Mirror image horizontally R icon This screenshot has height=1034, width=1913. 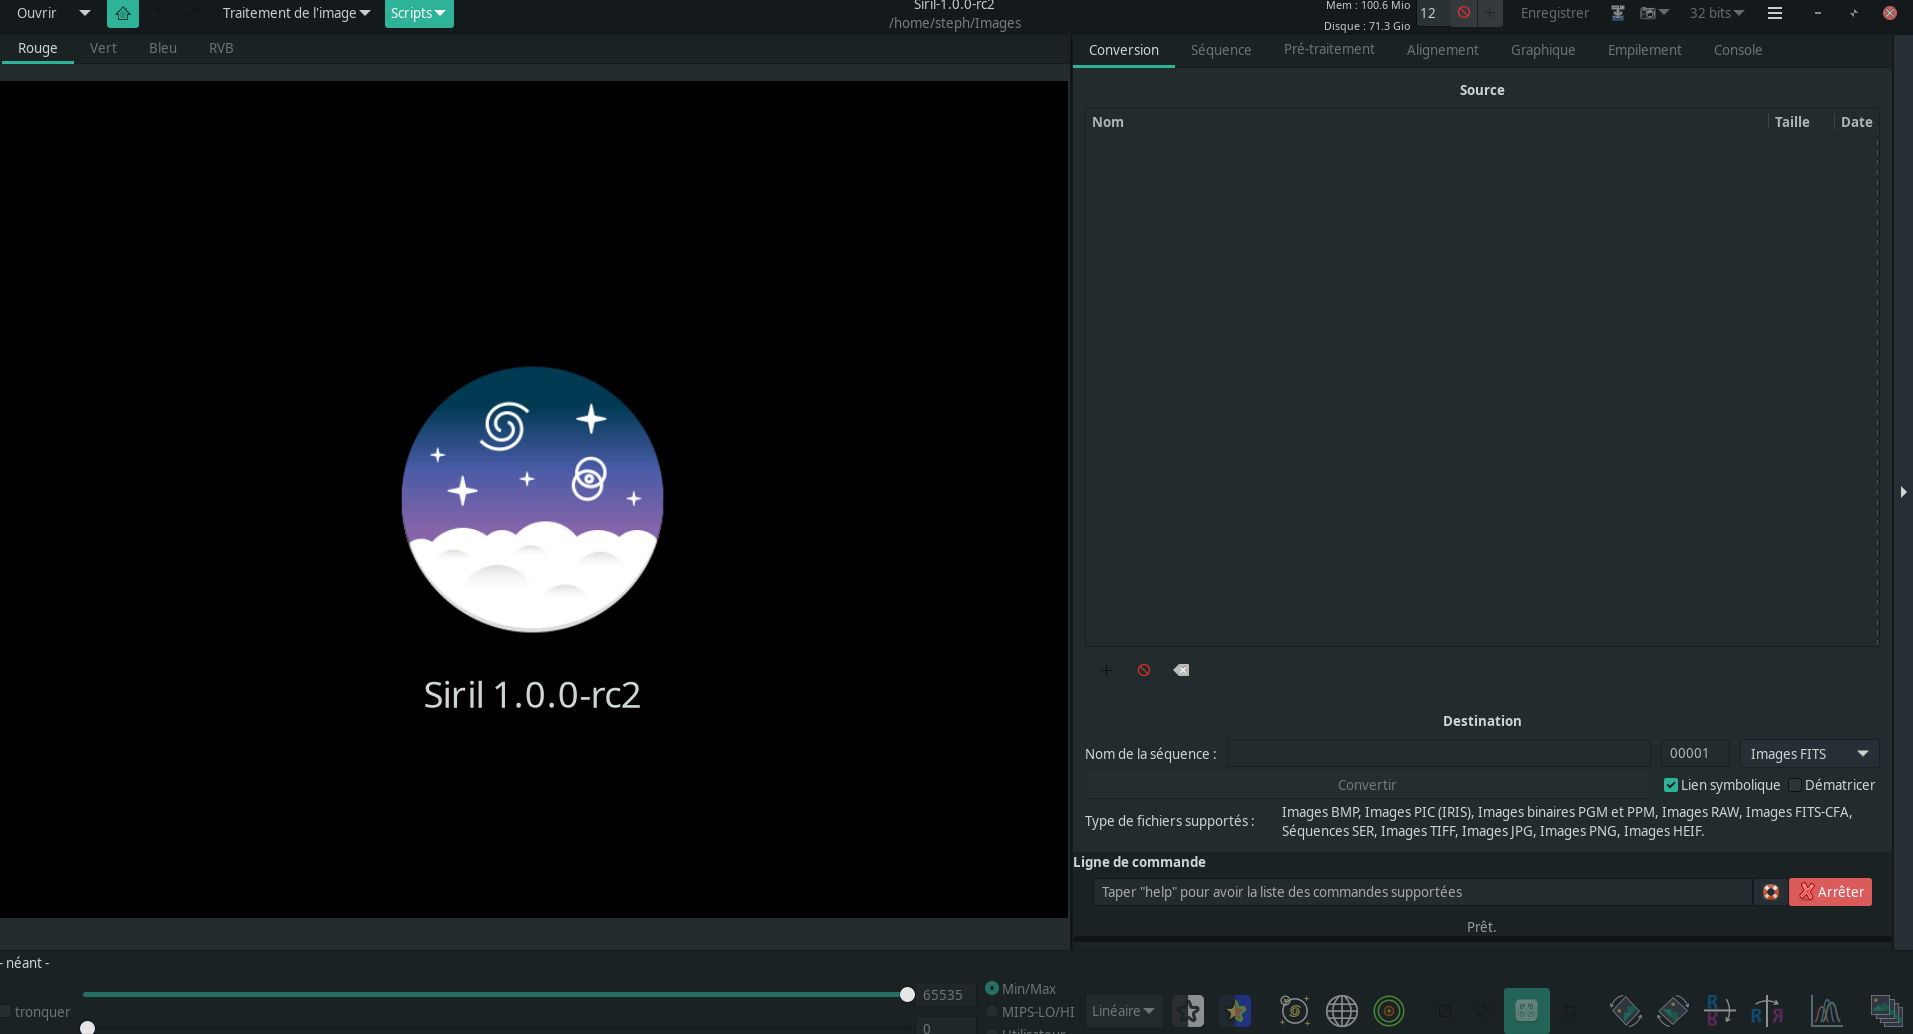point(1767,1011)
